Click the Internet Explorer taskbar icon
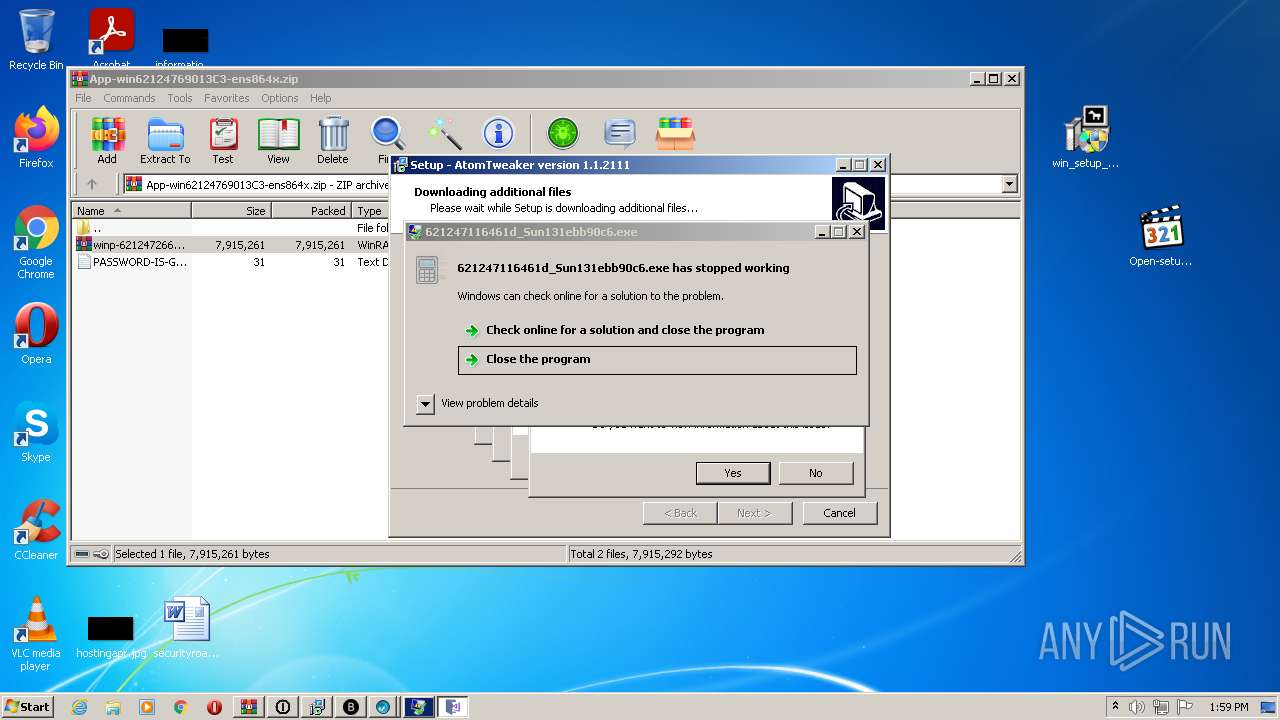The width and height of the screenshot is (1280, 720). click(79, 707)
